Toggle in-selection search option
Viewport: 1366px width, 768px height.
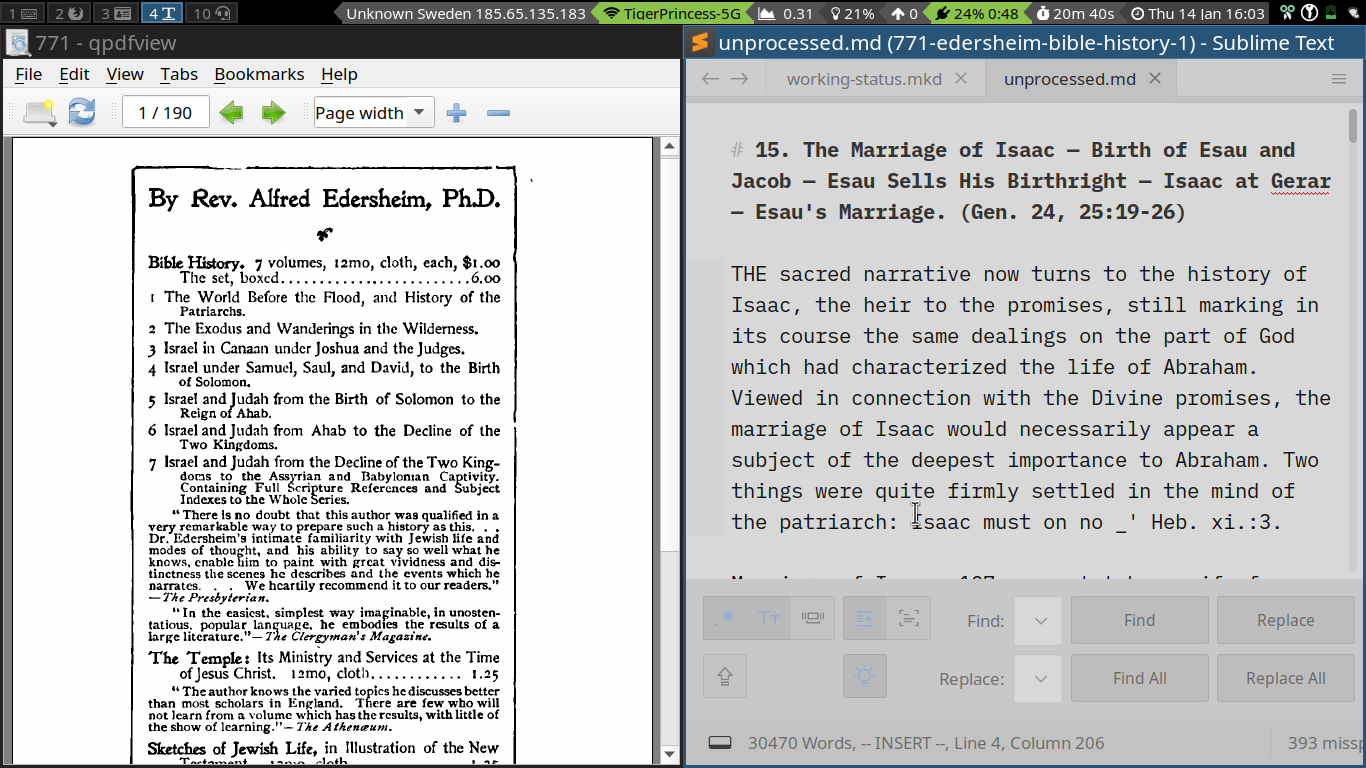908,618
